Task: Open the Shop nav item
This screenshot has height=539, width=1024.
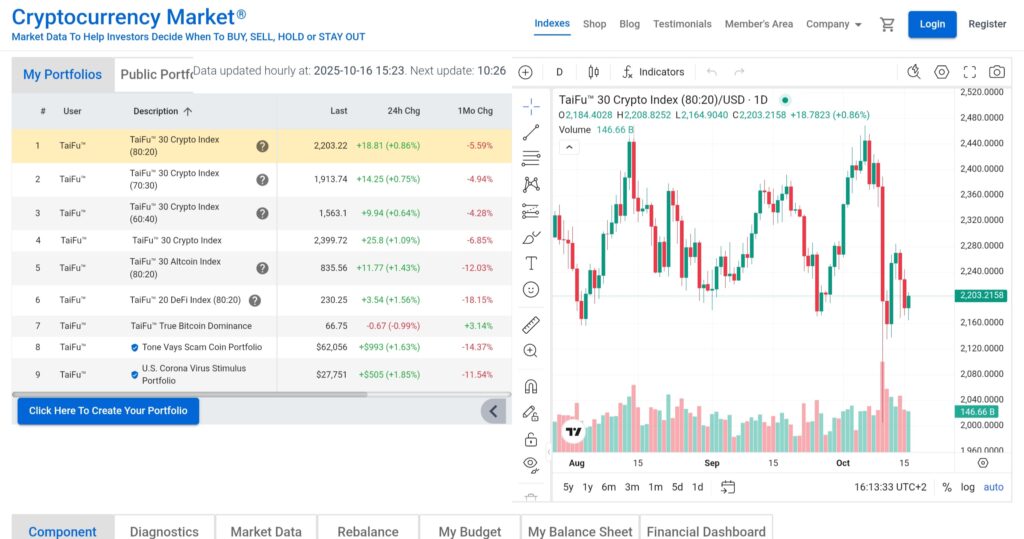Action: pyautogui.click(x=594, y=24)
